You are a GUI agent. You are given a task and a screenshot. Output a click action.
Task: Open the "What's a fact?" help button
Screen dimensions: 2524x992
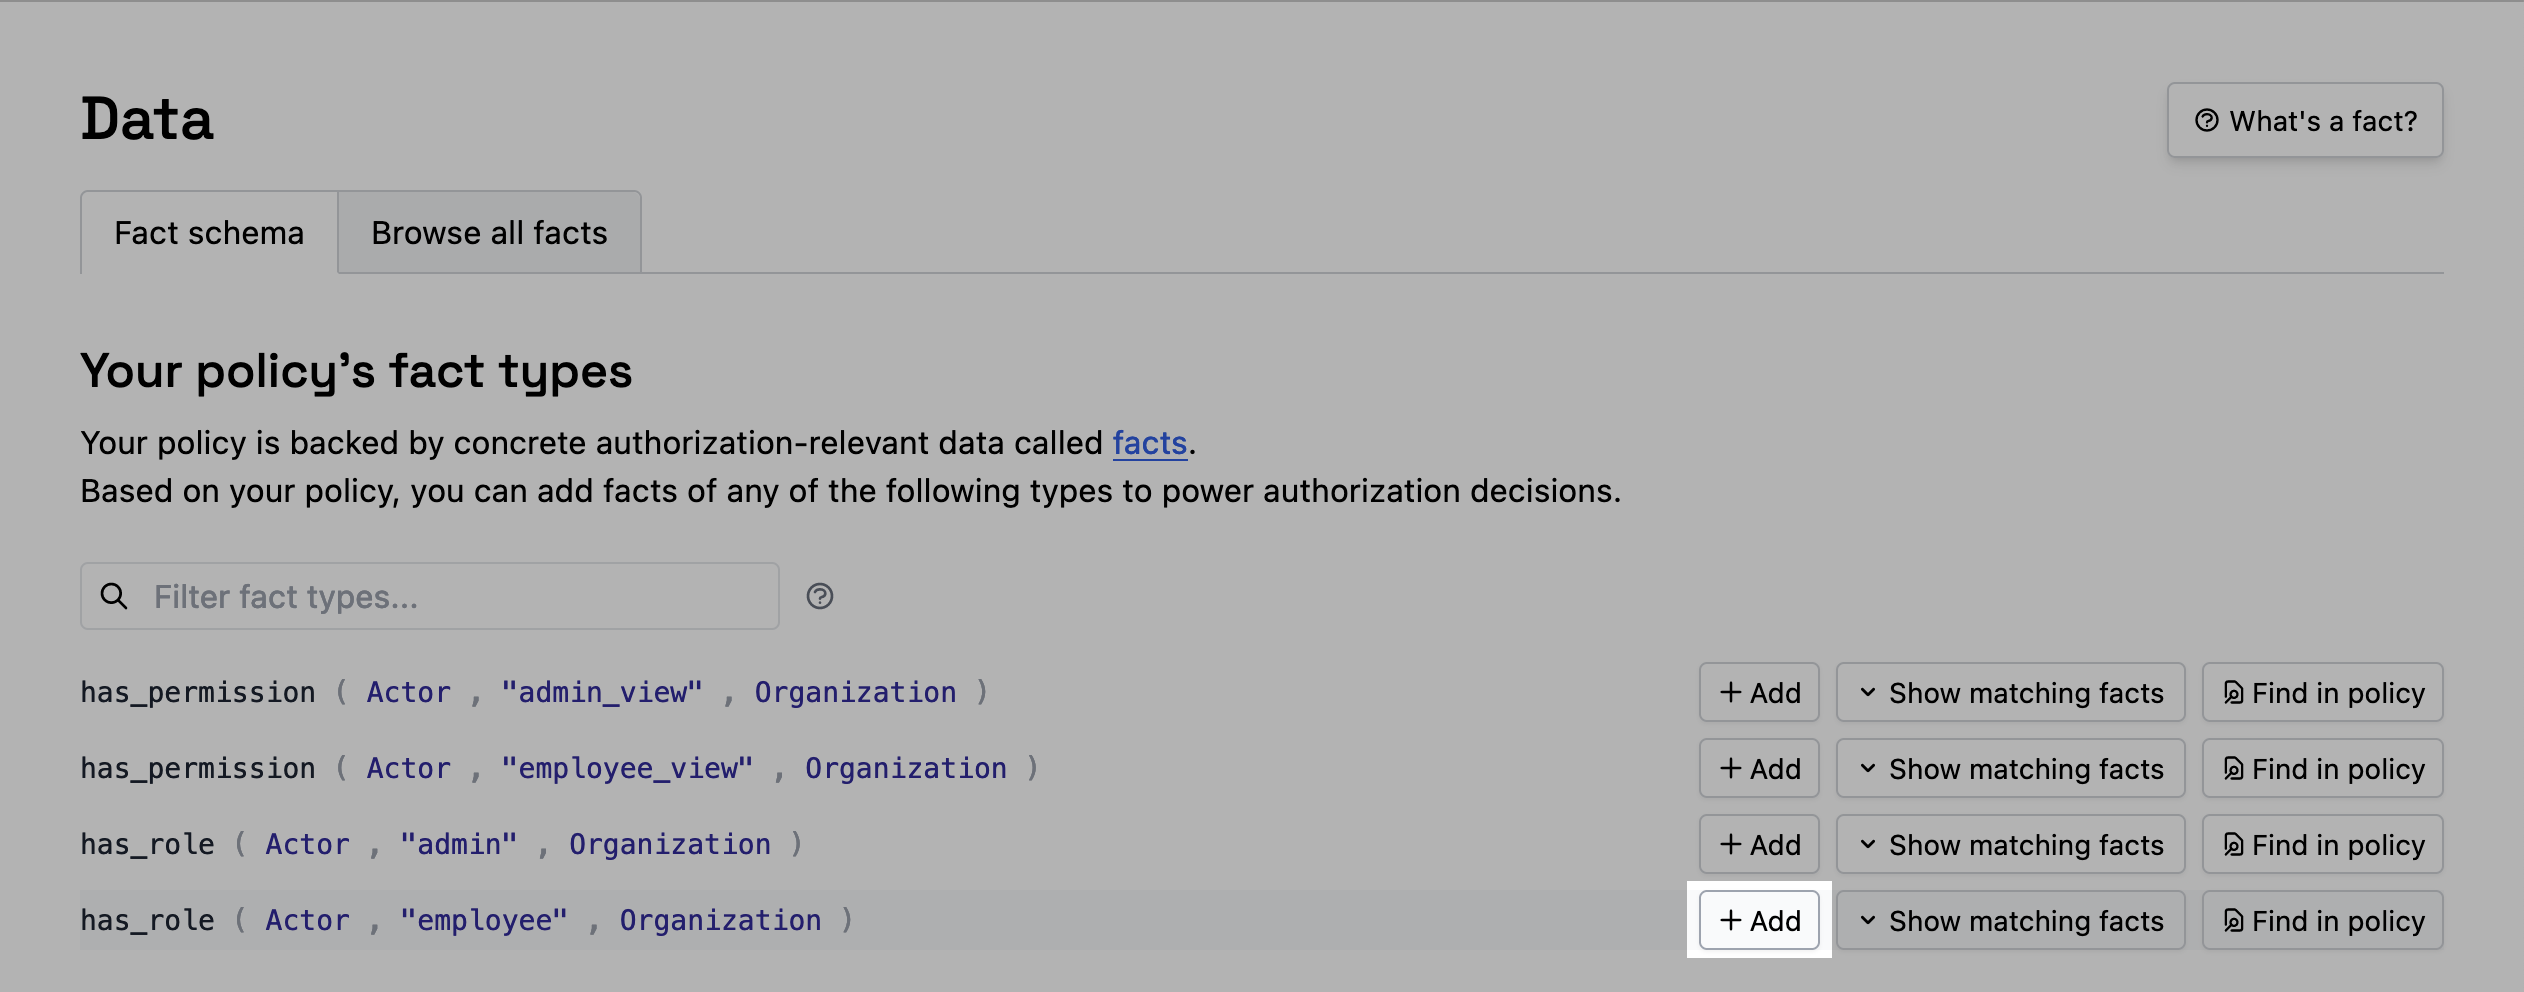coord(2304,121)
